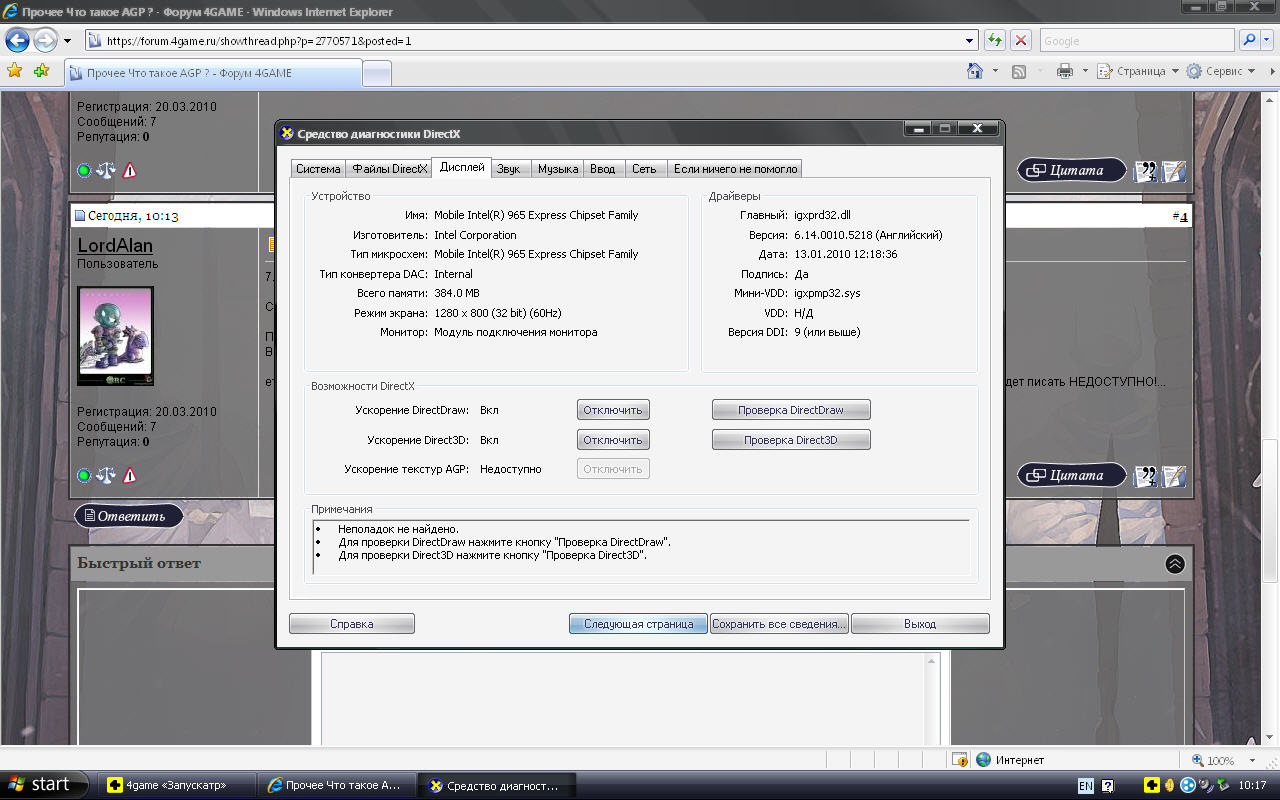Open the Сервис menu

(1220, 71)
